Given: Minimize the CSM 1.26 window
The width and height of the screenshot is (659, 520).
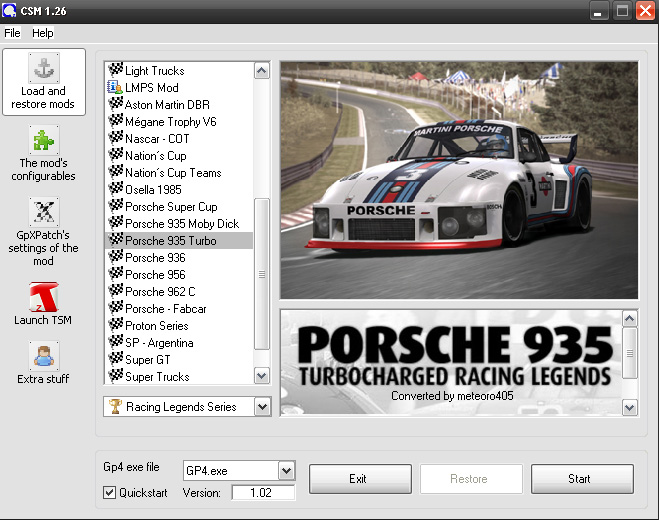Looking at the screenshot, I should [598, 10].
